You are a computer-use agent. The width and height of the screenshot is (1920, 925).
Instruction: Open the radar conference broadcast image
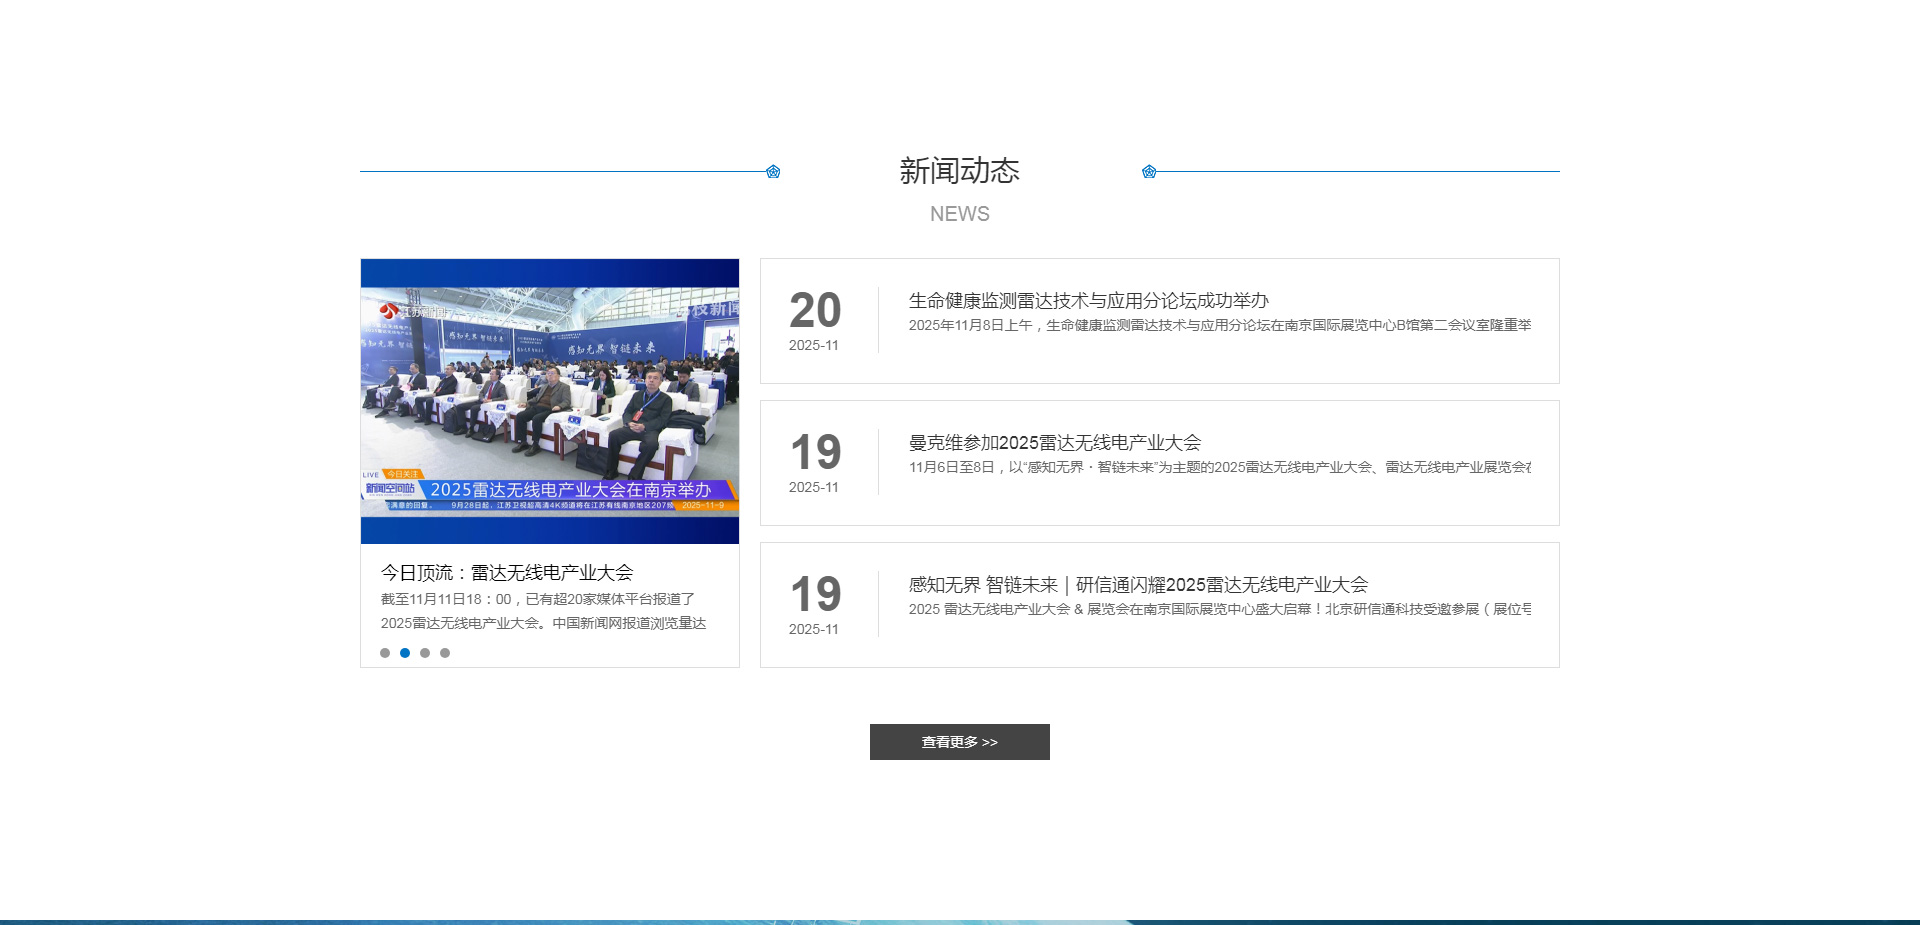[x=550, y=401]
